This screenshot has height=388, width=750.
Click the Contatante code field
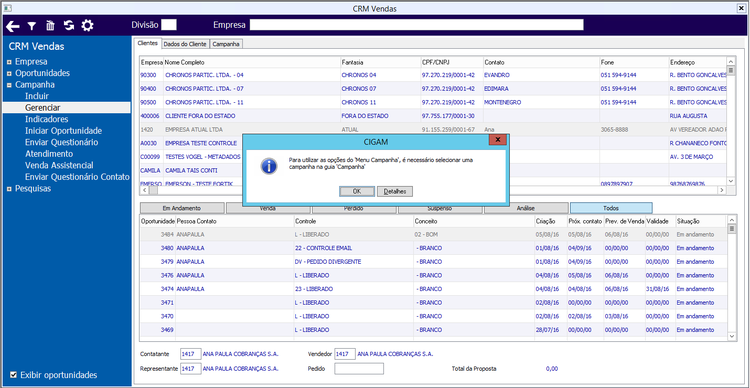click(x=190, y=354)
